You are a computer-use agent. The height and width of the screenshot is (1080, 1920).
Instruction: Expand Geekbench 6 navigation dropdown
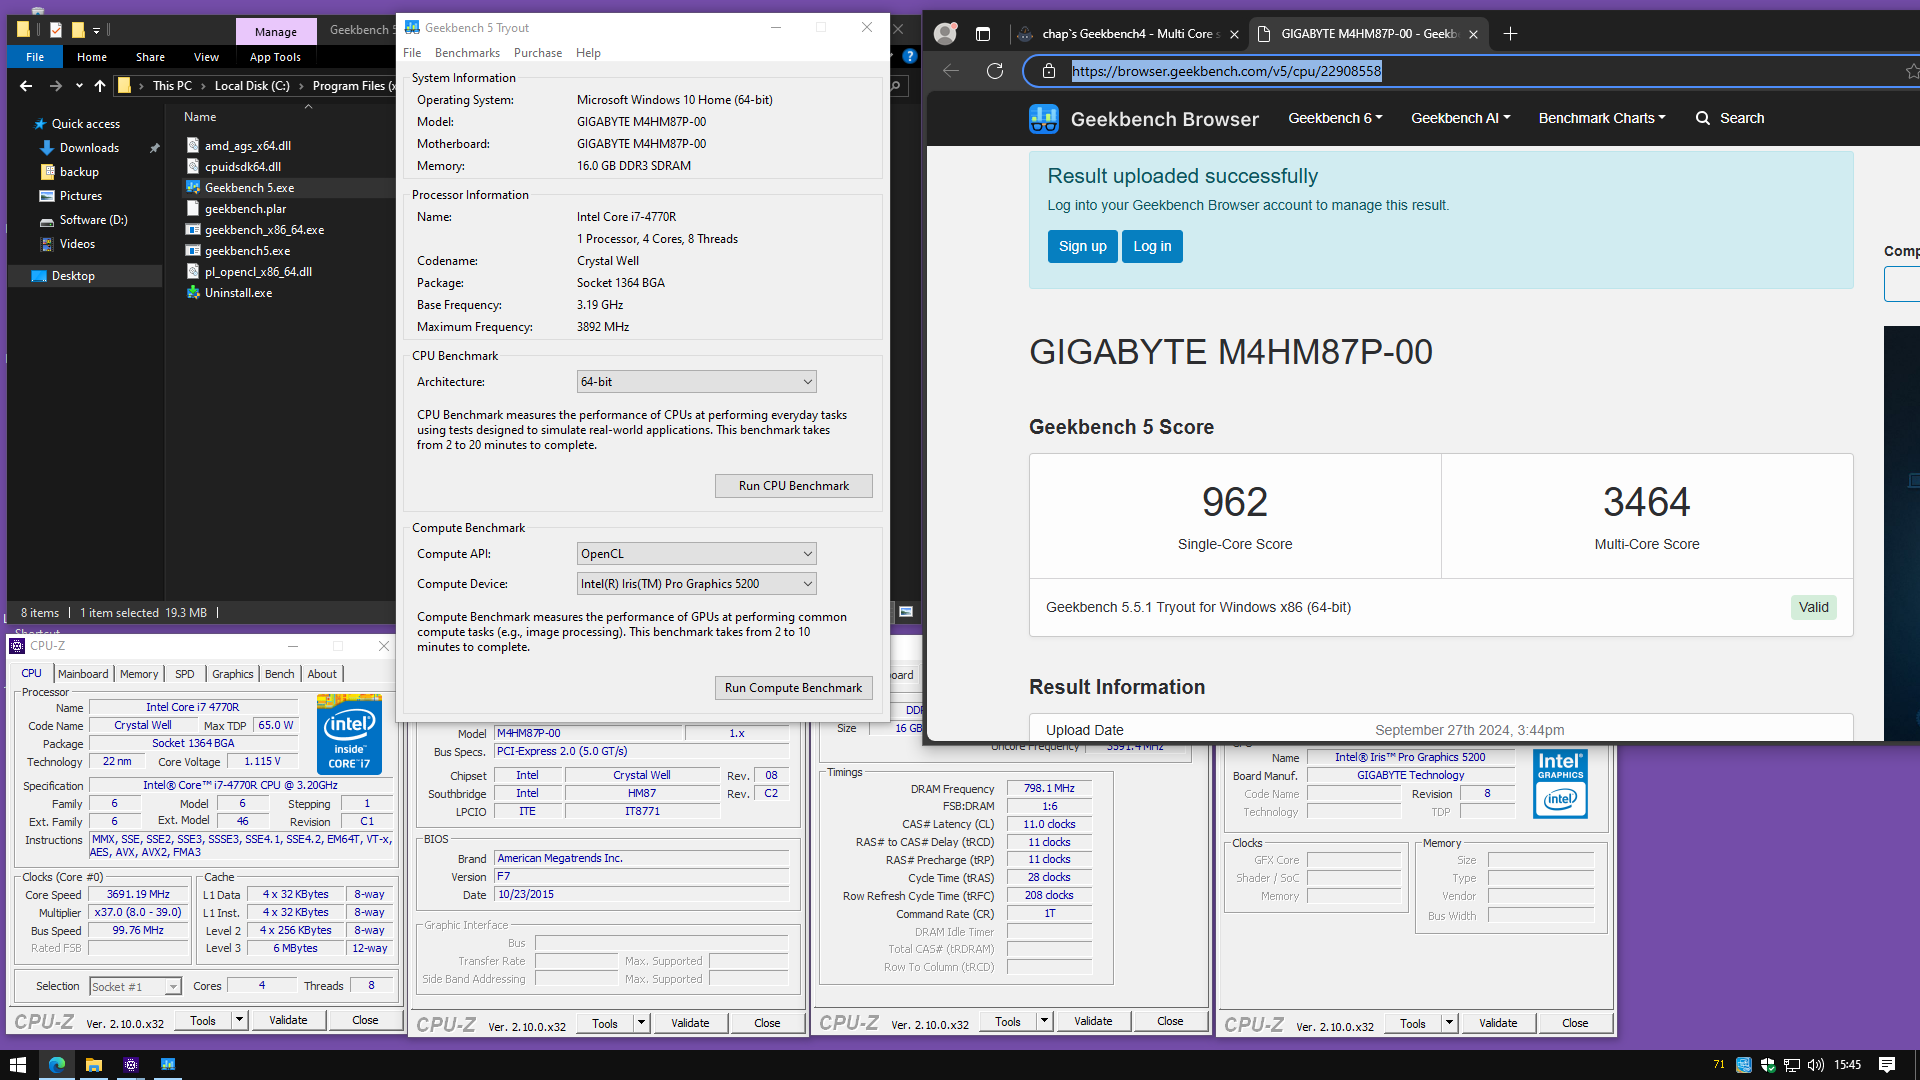(1335, 118)
